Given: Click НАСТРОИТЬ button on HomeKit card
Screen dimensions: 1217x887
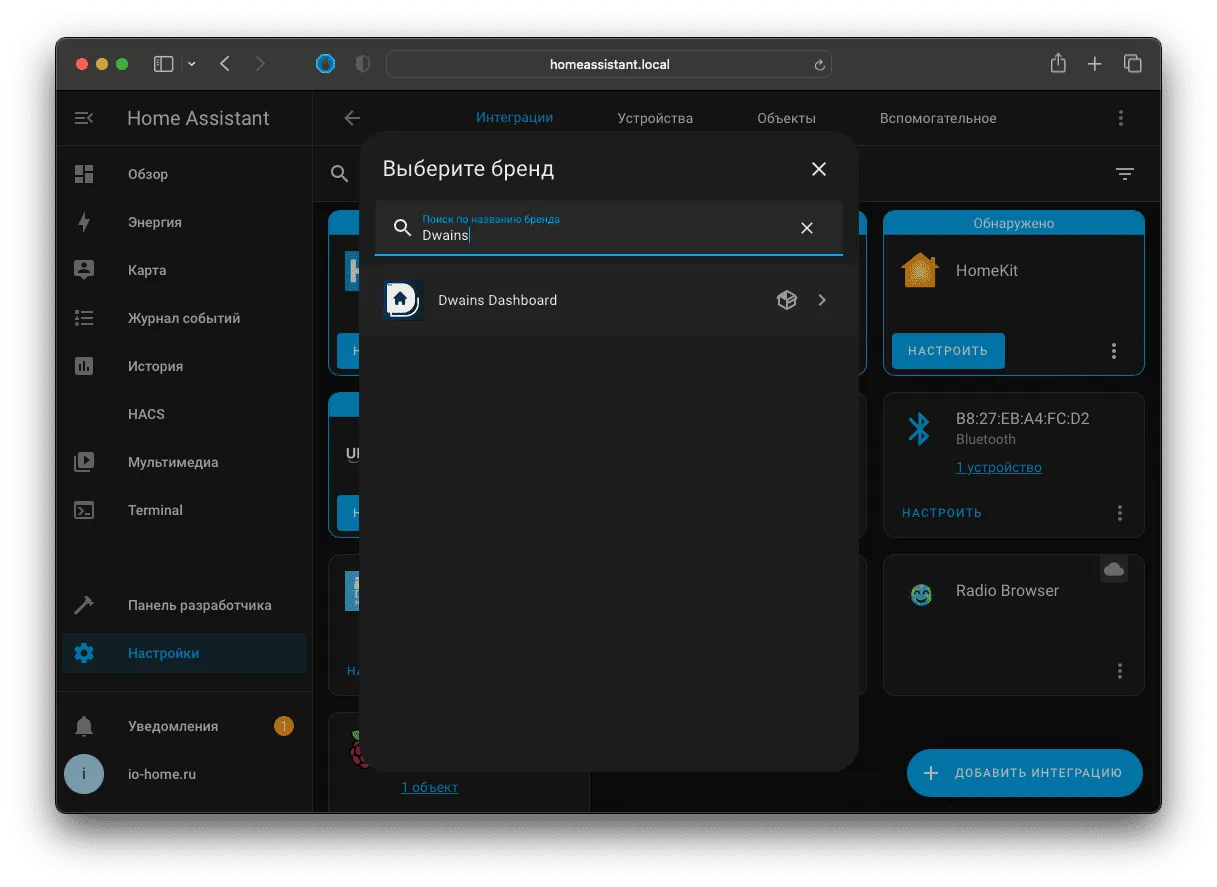Looking at the screenshot, I should click(x=948, y=351).
